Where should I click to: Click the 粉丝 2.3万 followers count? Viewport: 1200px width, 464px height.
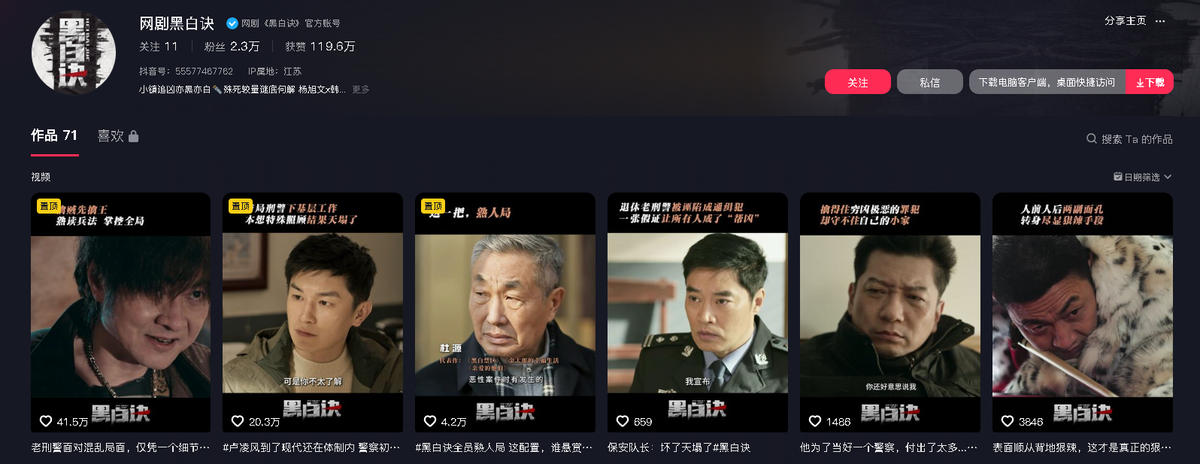pos(231,46)
